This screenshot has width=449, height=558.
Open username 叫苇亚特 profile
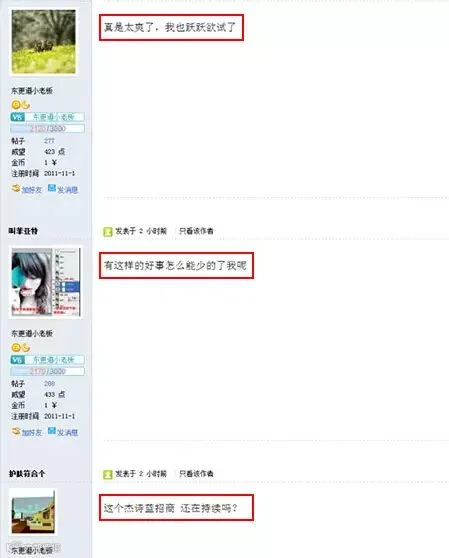click(x=23, y=231)
